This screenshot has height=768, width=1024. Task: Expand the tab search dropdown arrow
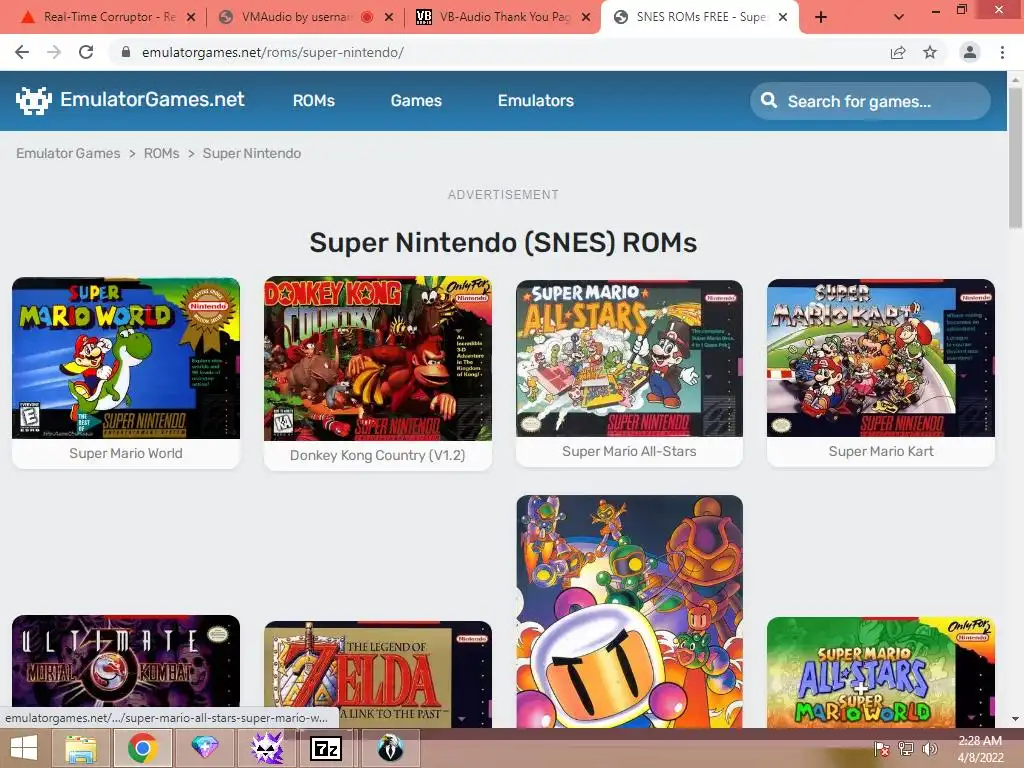[899, 17]
